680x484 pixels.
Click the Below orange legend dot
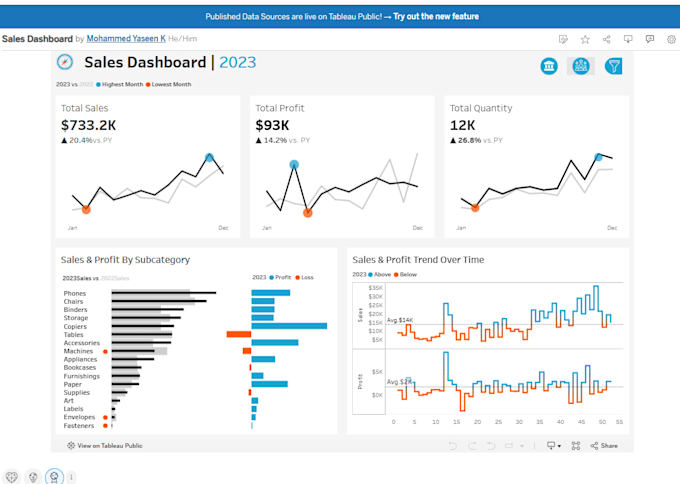[x=396, y=275]
